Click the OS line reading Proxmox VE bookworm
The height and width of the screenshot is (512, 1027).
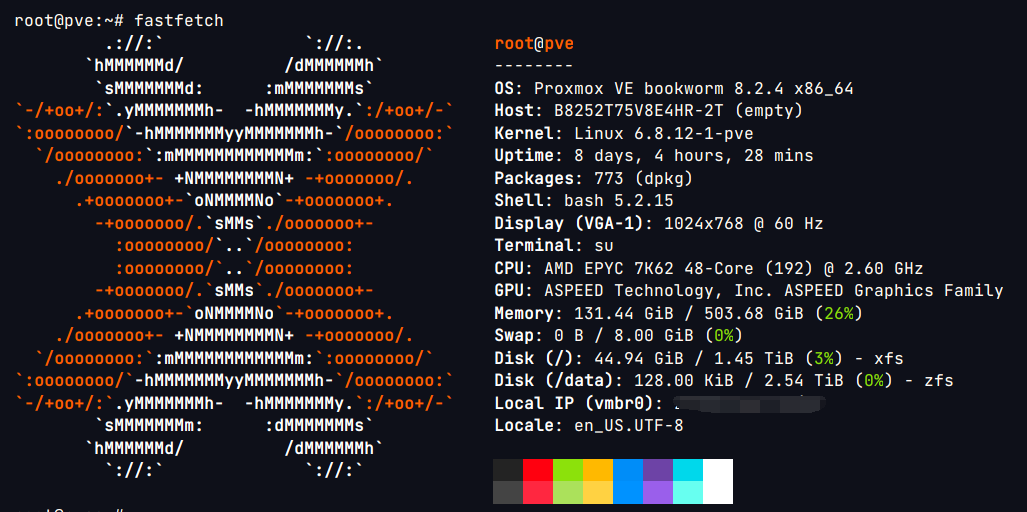pyautogui.click(x=674, y=88)
